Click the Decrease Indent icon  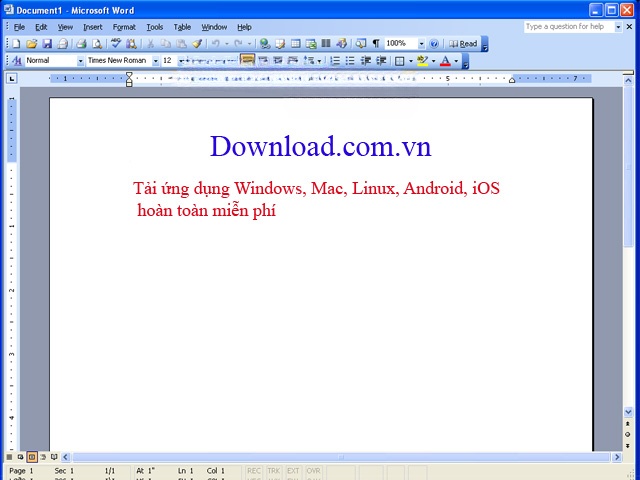point(366,61)
